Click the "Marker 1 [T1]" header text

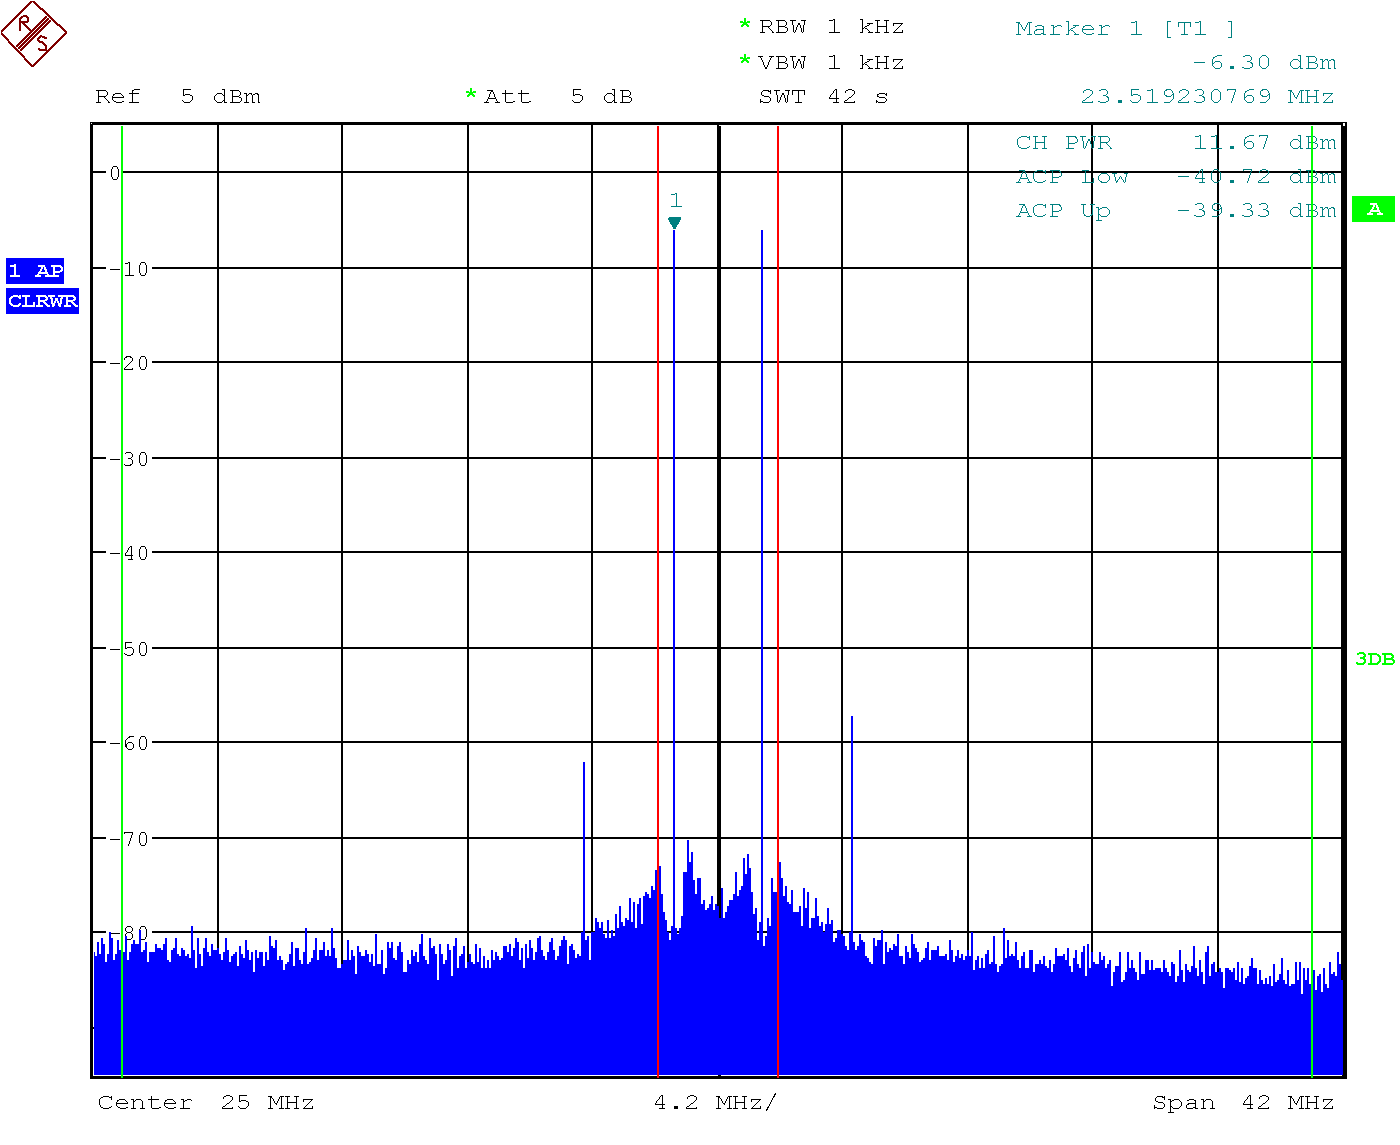pos(1125,29)
